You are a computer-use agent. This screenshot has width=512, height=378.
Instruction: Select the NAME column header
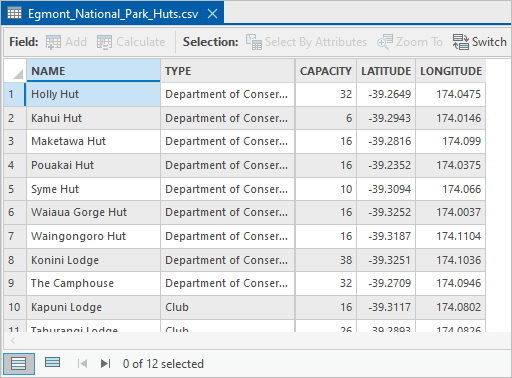[x=94, y=71]
